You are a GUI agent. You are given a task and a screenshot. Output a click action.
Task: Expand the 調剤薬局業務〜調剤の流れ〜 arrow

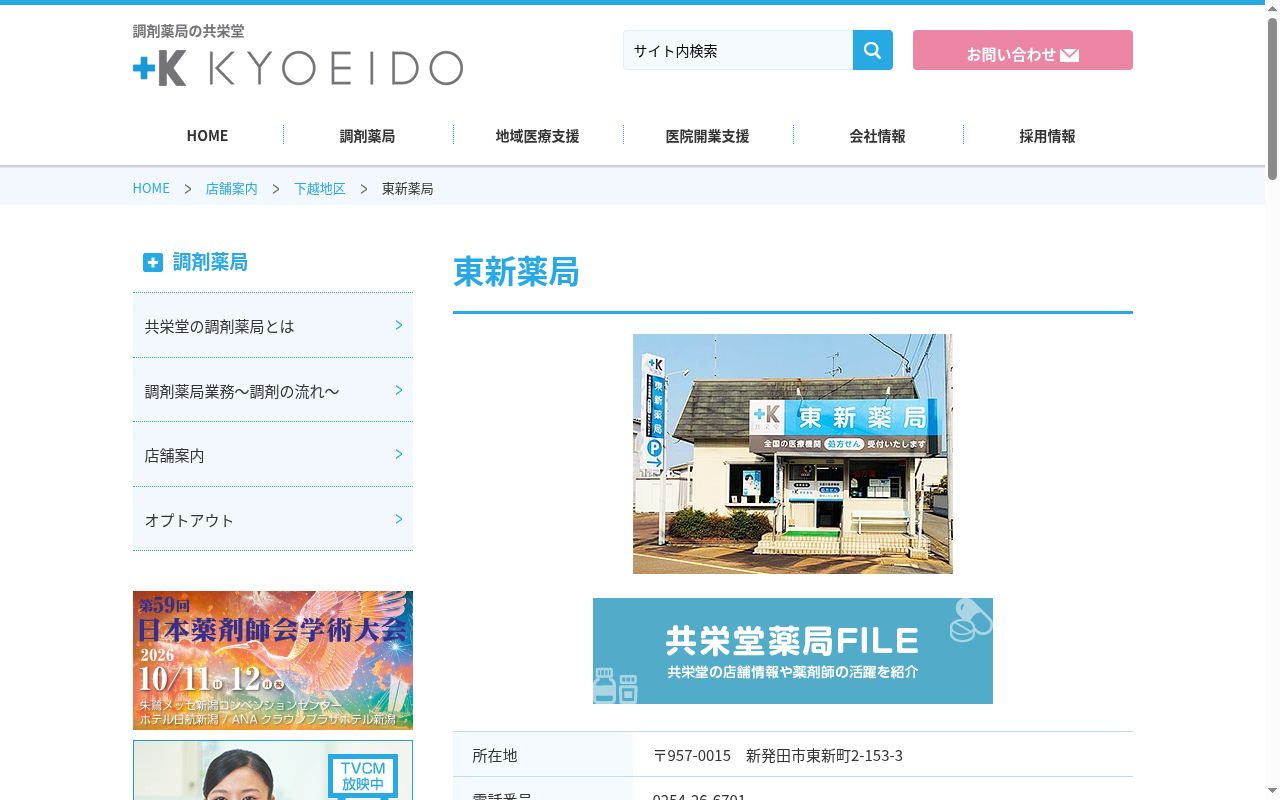coord(399,390)
